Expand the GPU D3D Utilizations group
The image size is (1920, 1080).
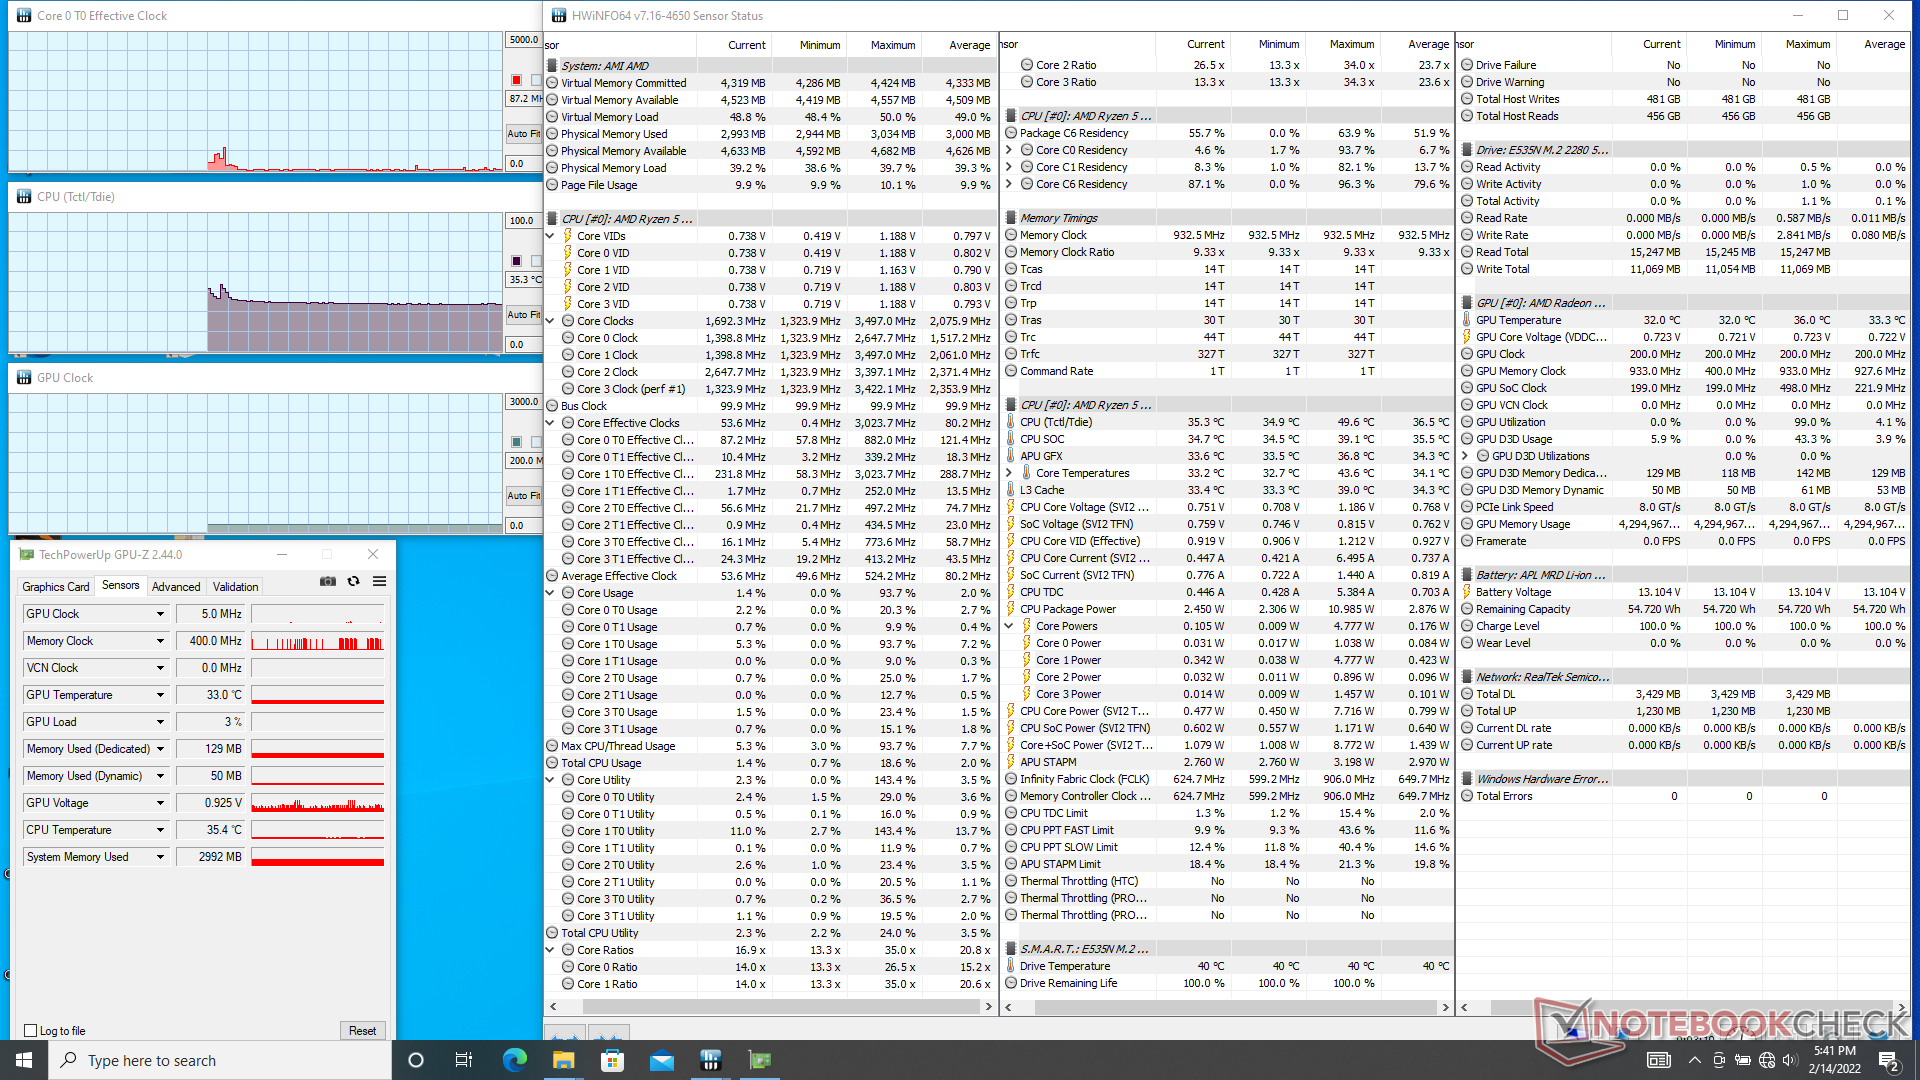coord(1465,456)
